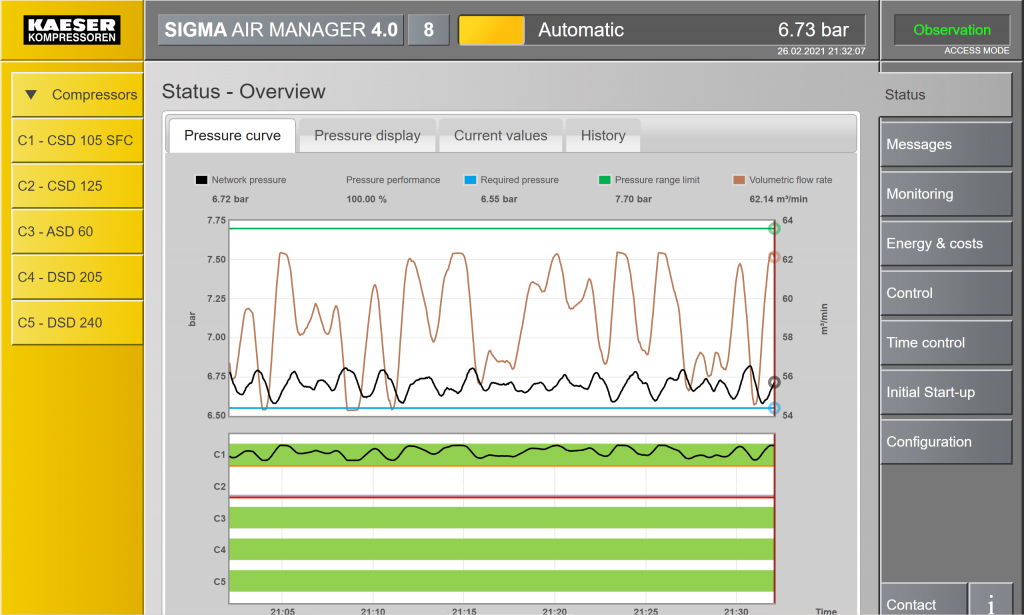
Task: Select compressor C4 - DSD 205
Action: tap(75, 277)
